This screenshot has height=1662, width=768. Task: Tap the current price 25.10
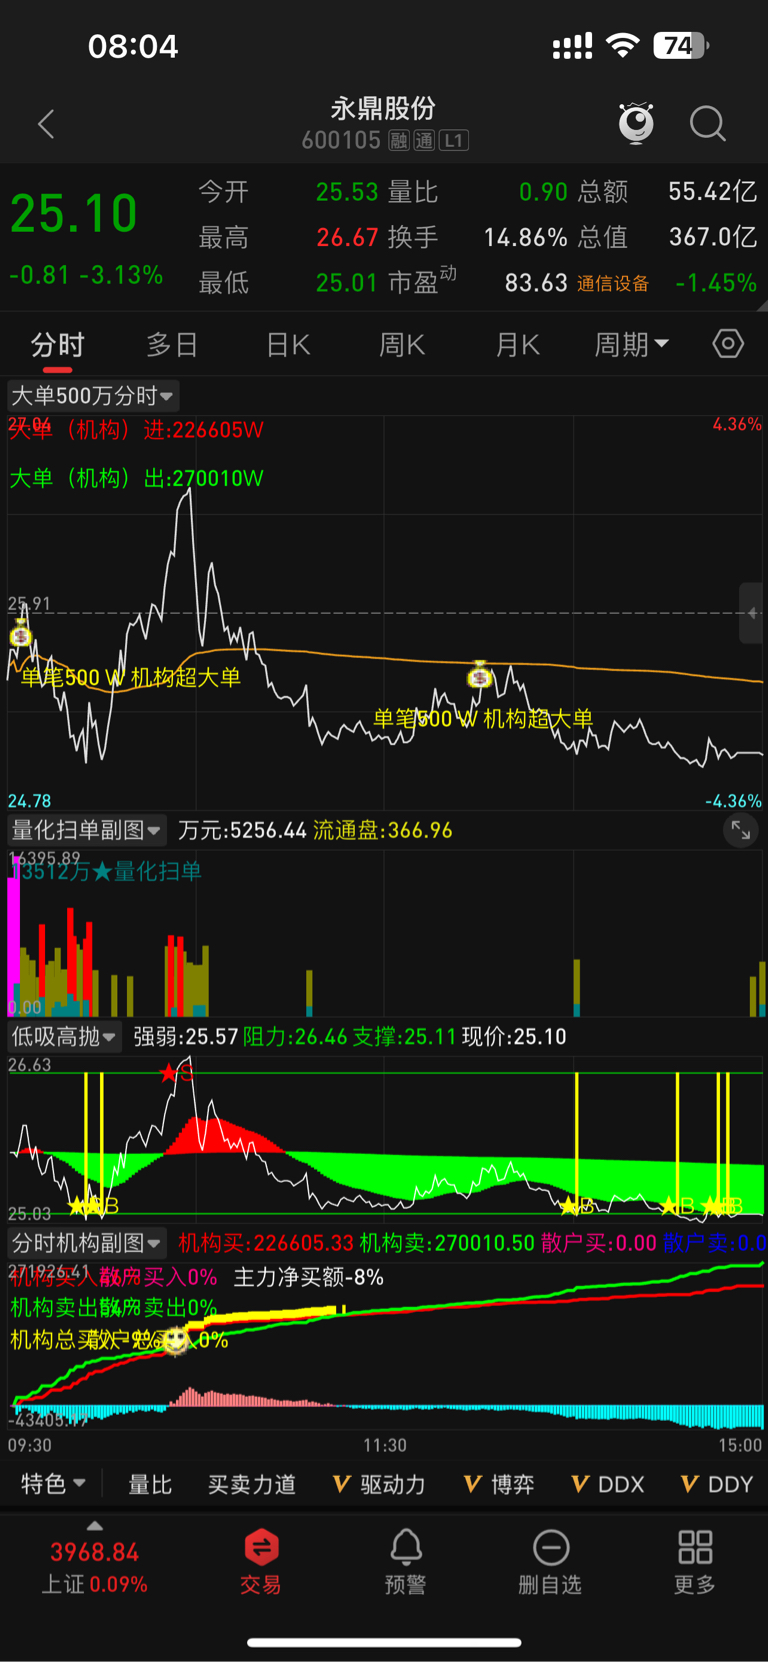pyautogui.click(x=74, y=214)
